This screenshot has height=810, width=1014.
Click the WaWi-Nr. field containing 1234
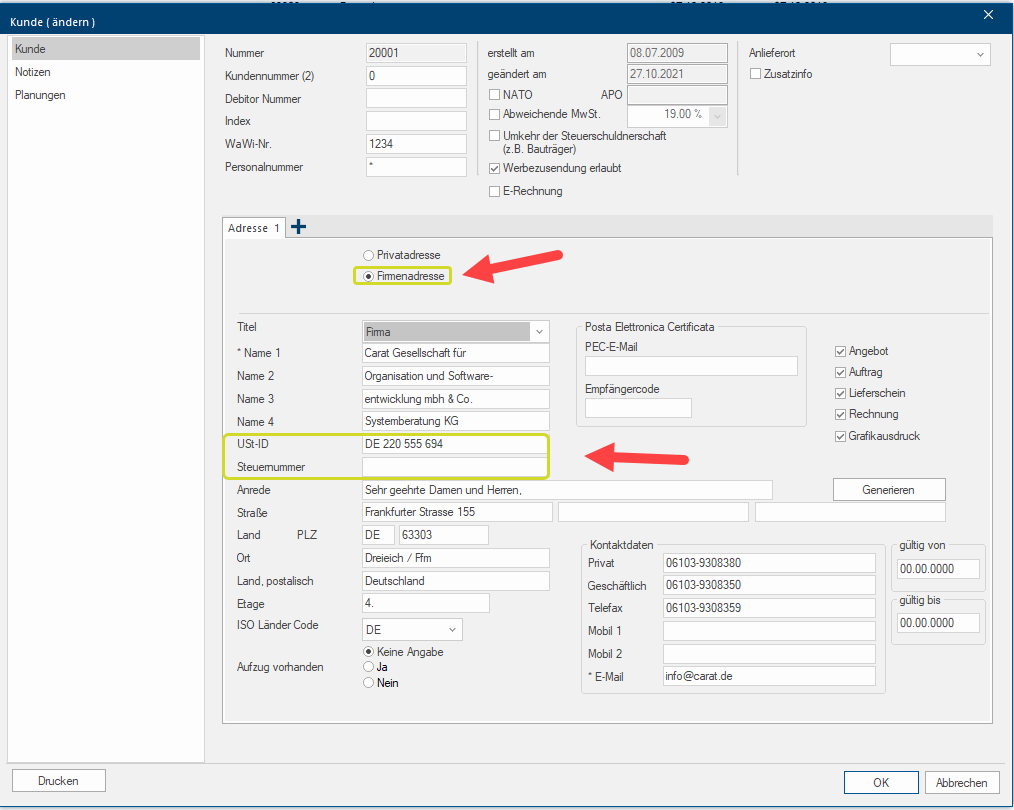tap(416, 144)
